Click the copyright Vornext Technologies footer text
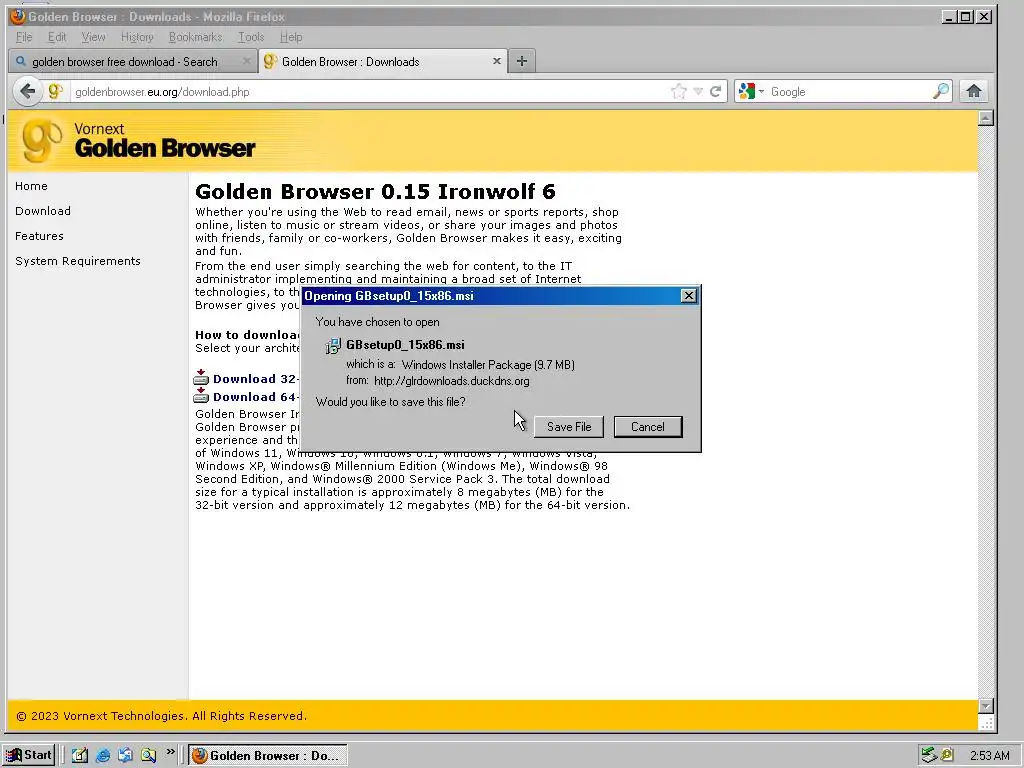The image size is (1024, 768). pos(161,716)
